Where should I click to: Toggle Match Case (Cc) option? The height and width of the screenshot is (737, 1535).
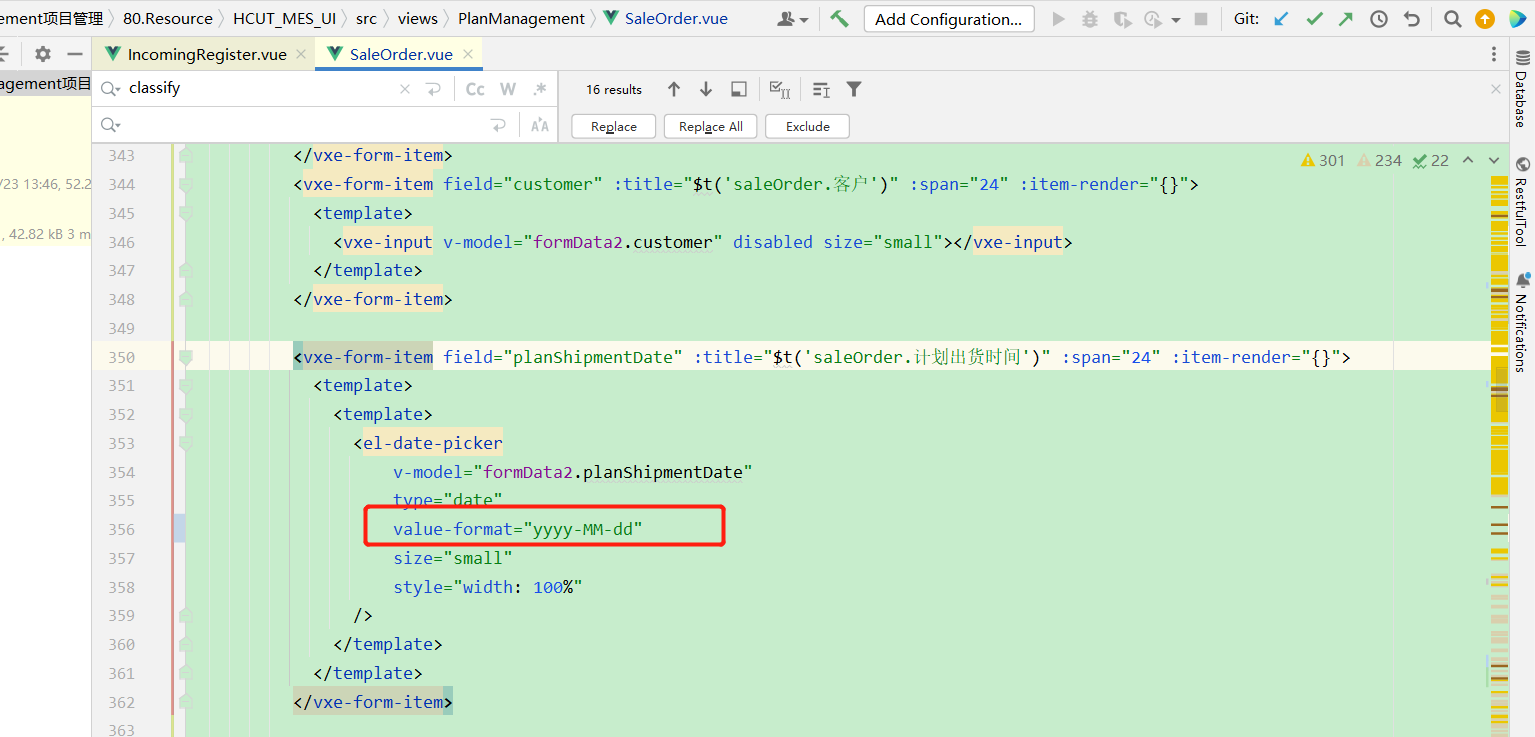[x=475, y=89]
